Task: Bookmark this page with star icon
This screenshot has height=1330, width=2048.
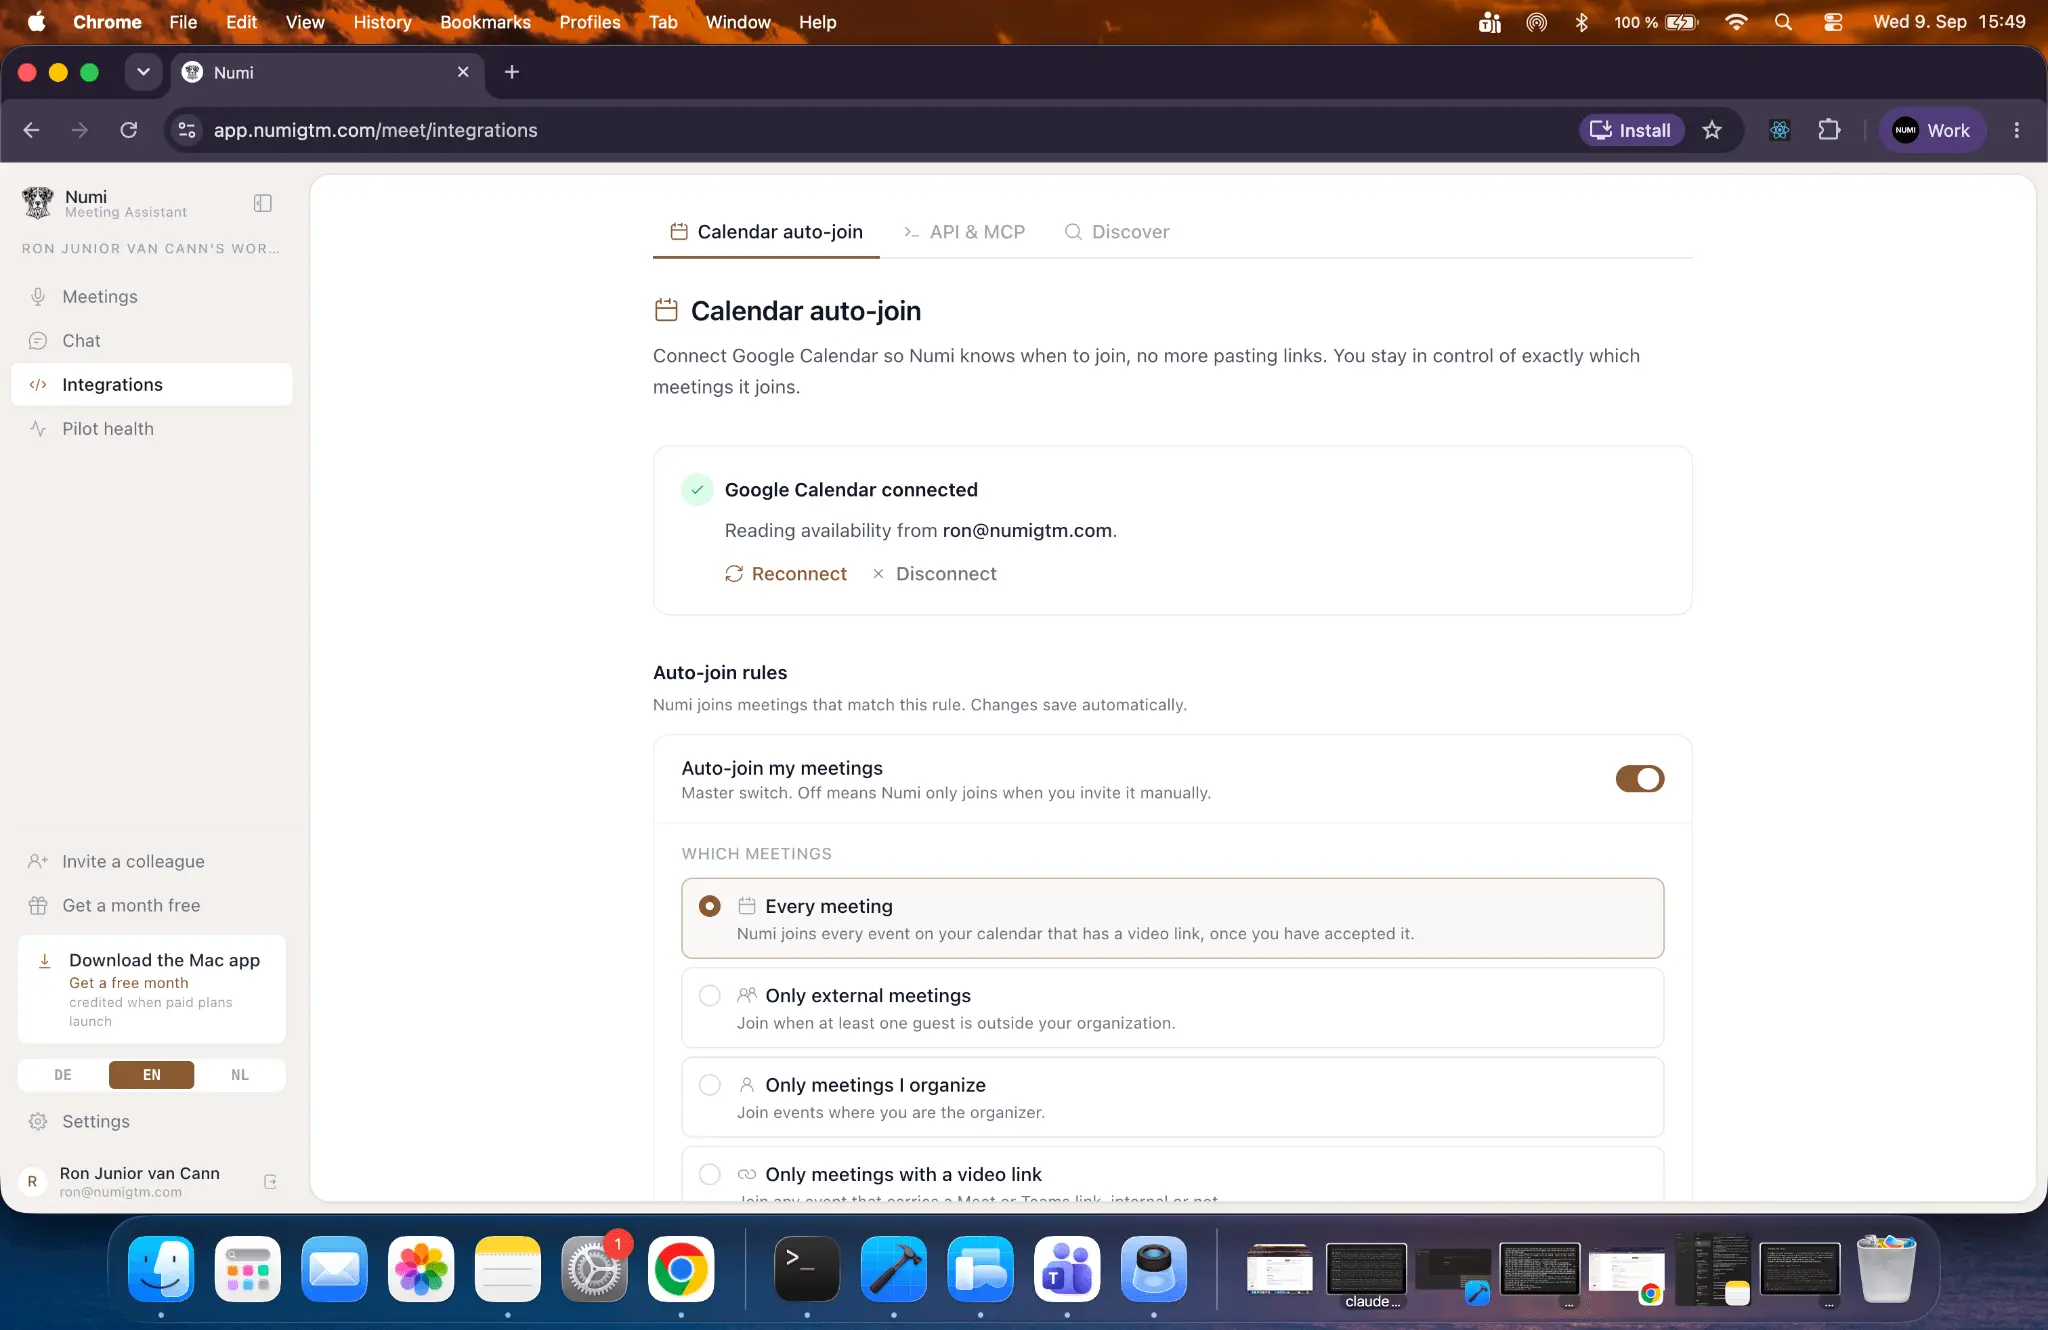Action: [1712, 130]
